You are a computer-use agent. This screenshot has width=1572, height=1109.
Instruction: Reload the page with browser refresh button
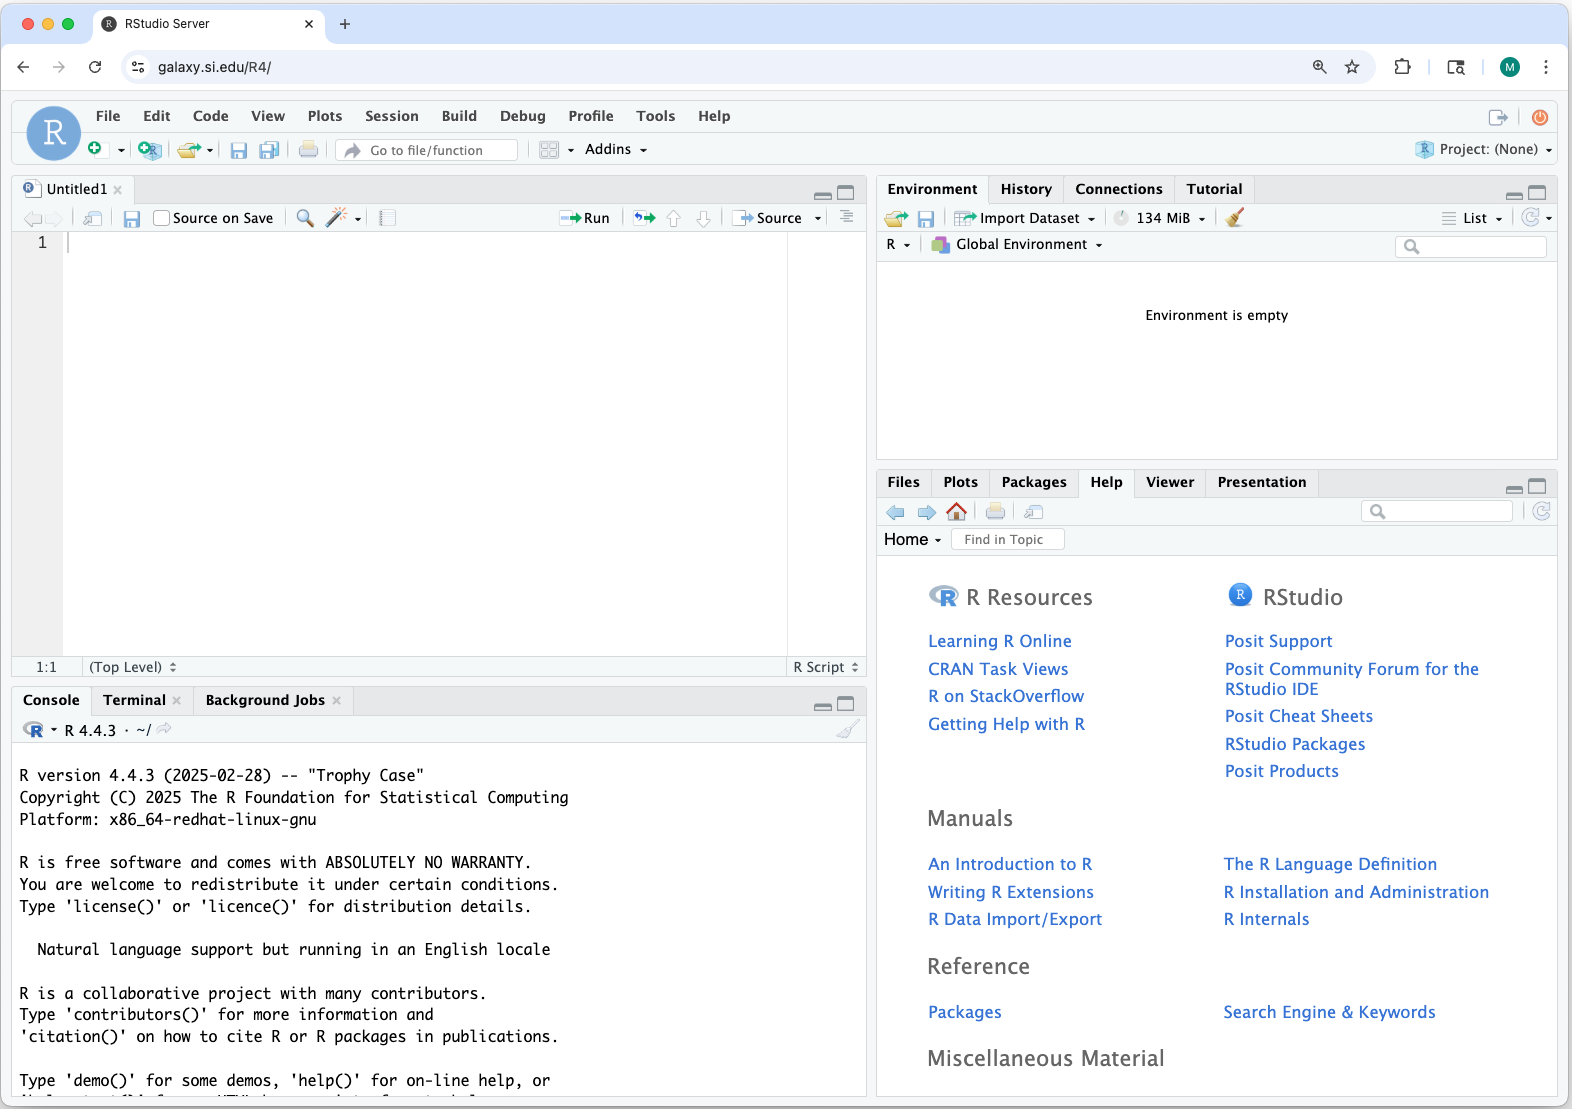click(x=95, y=67)
